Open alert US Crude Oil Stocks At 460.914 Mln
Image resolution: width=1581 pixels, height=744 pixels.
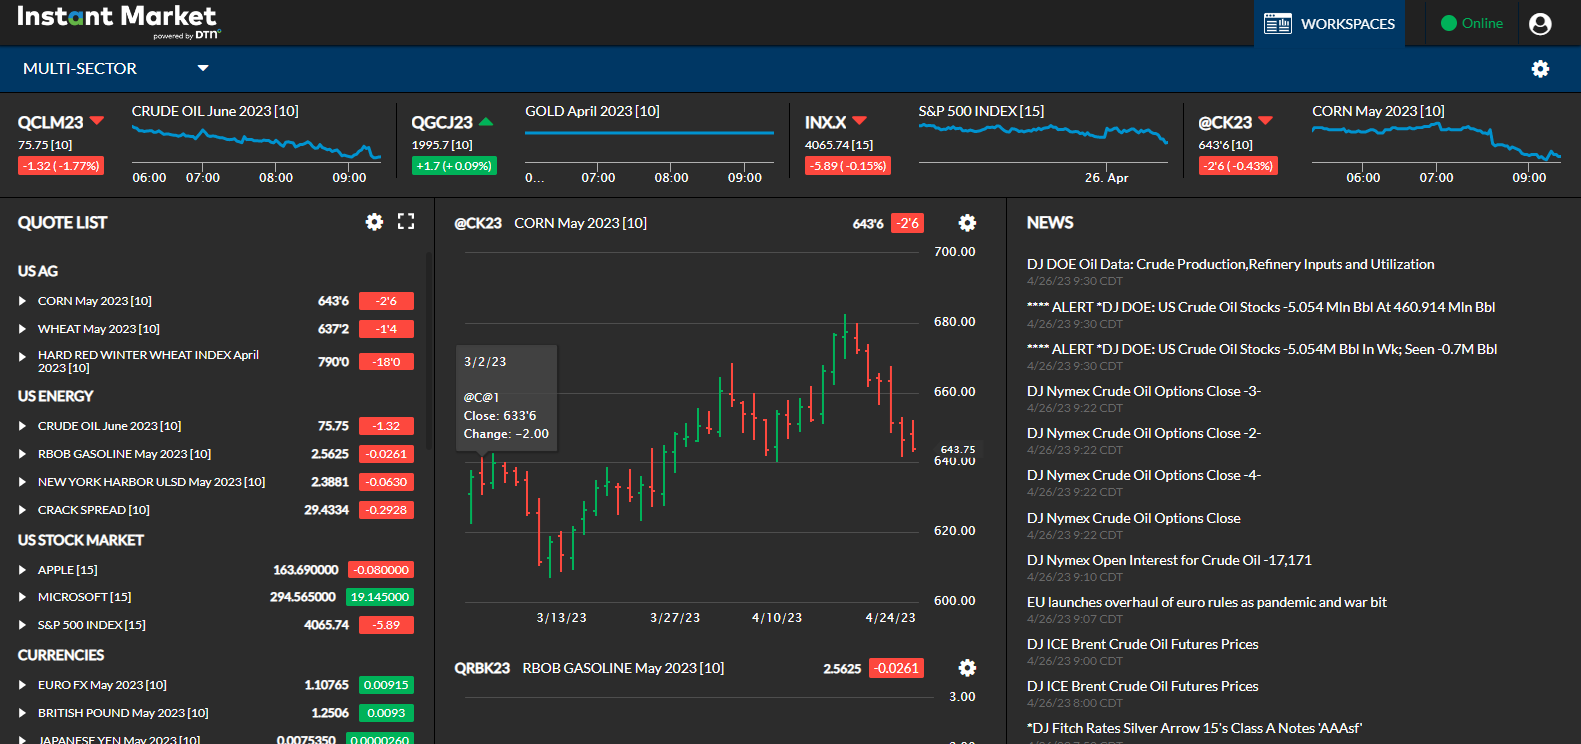1261,307
